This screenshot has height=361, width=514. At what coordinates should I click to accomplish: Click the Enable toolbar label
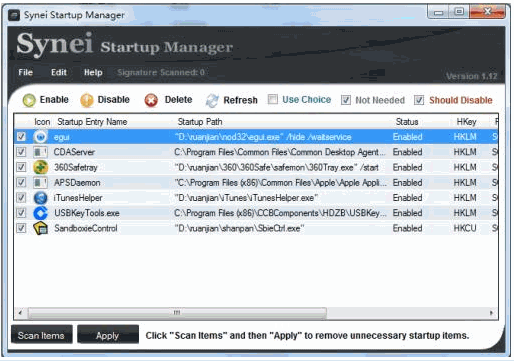[x=54, y=100]
